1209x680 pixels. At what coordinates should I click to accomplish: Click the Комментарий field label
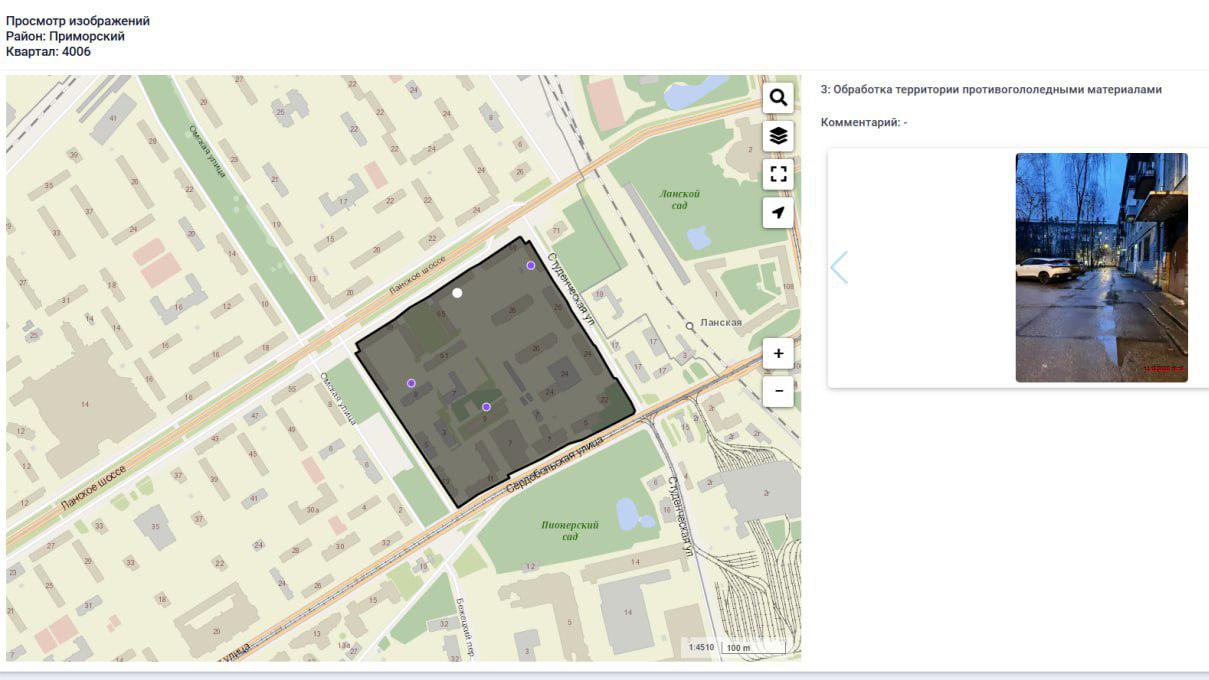[863, 123]
